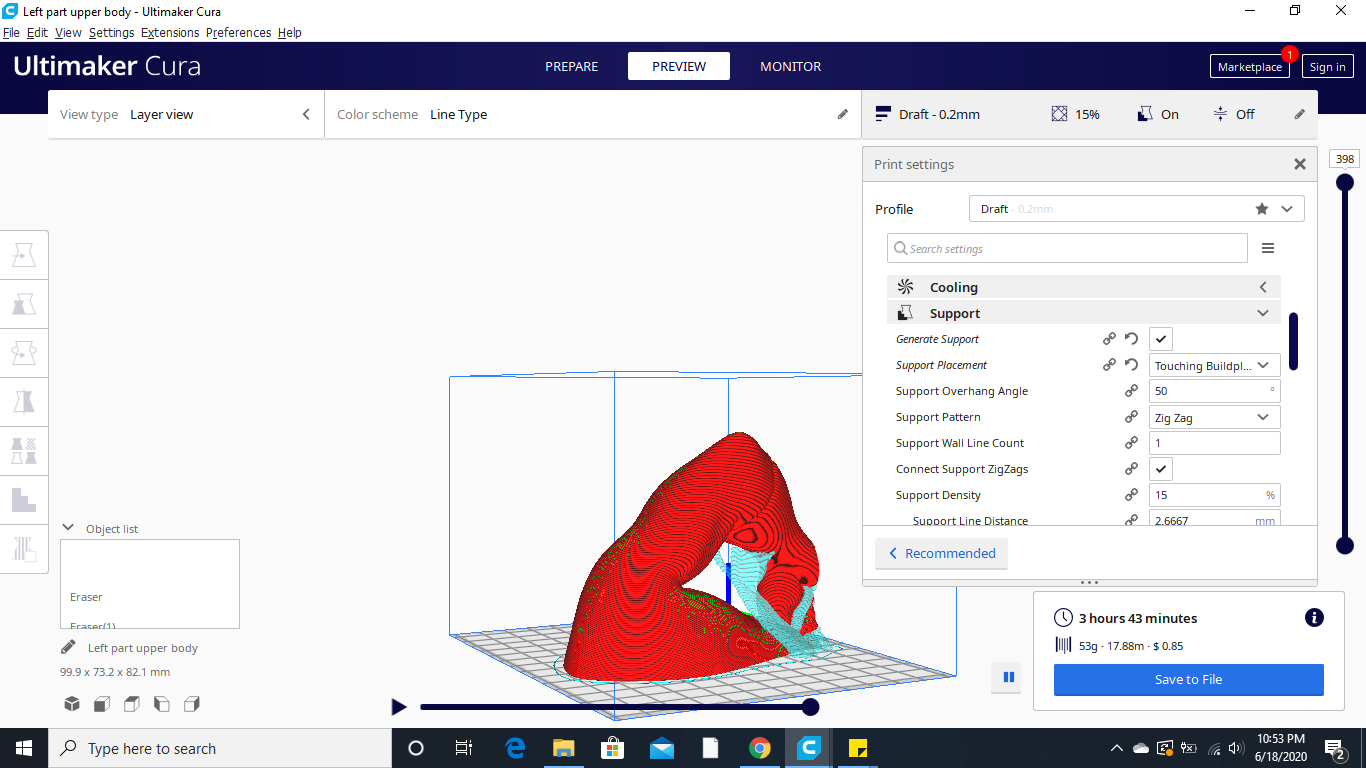Open the View type Layer view selector
1366x768 pixels.
coord(186,114)
